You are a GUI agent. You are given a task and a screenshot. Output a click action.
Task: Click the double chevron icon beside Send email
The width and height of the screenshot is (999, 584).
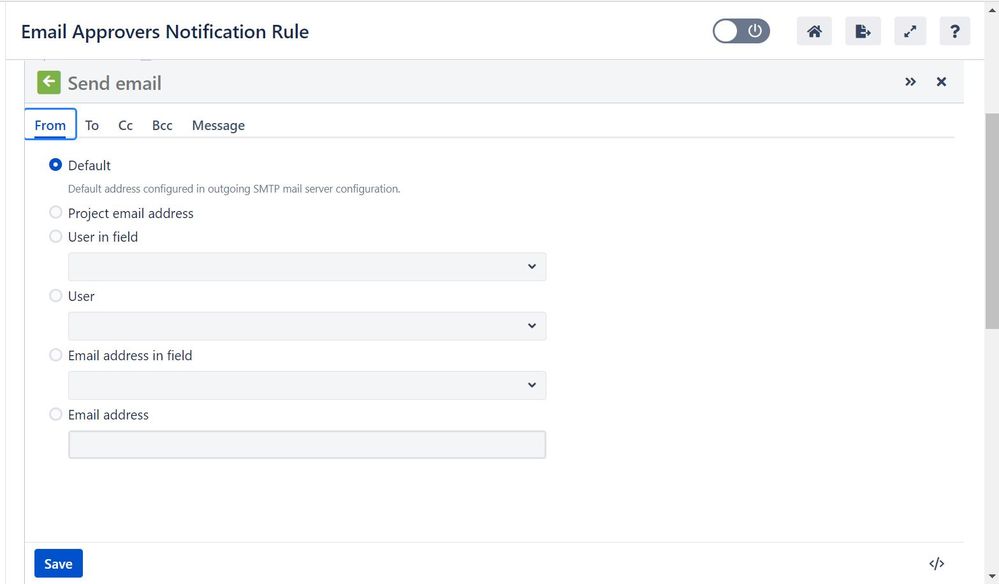click(x=910, y=82)
